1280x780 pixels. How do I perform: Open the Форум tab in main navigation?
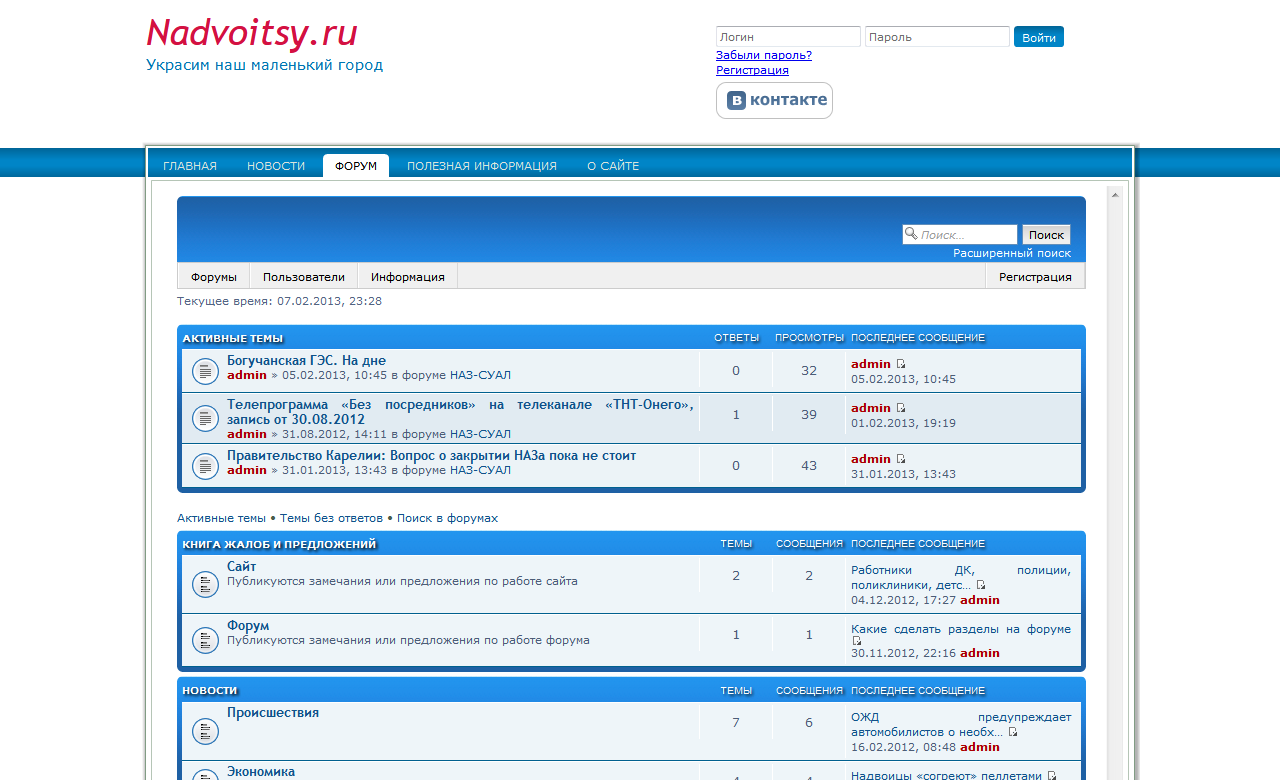click(x=356, y=166)
